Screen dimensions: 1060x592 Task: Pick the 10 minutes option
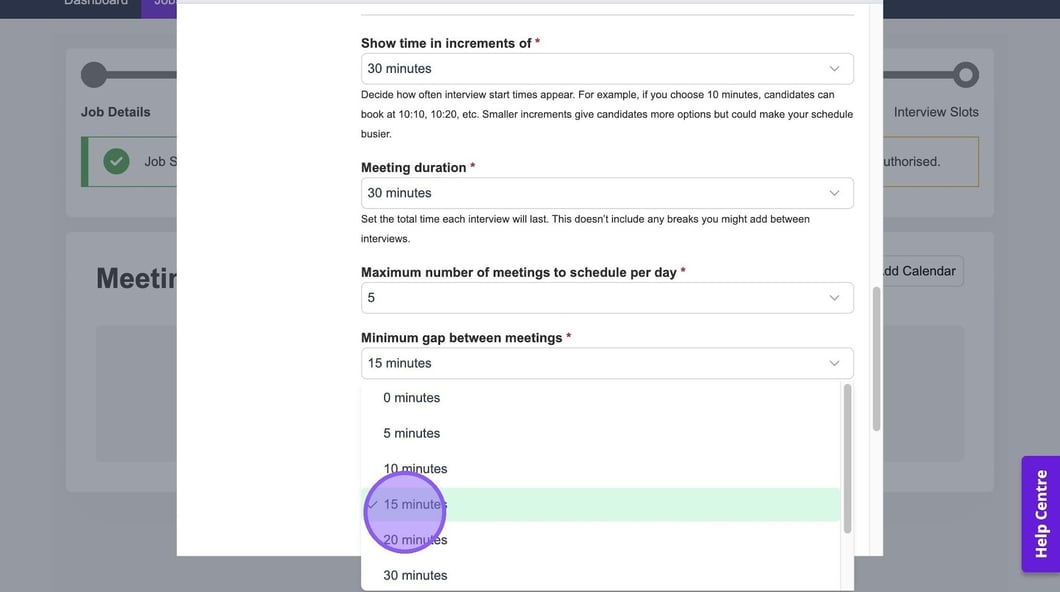coord(416,469)
